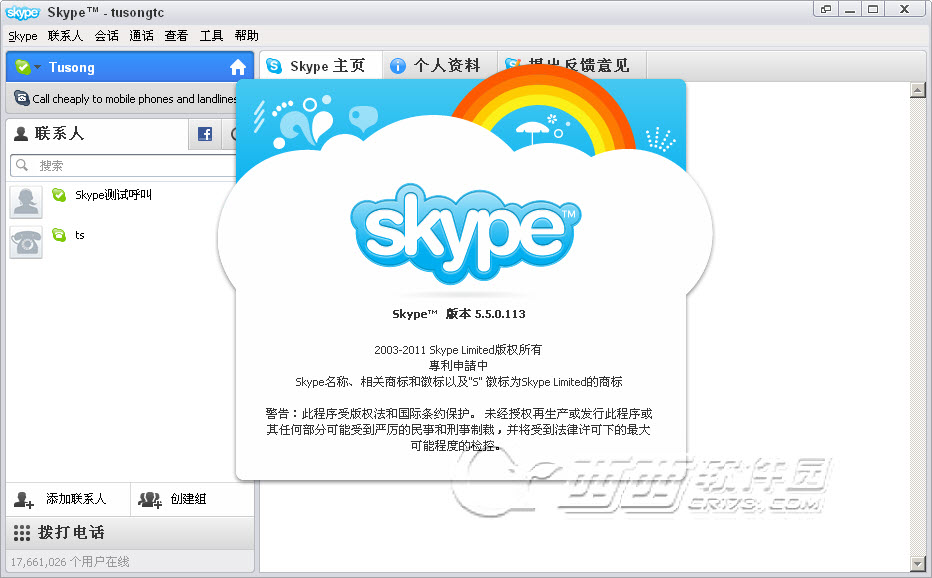Open the 拨打电话 dial pad

[130, 533]
